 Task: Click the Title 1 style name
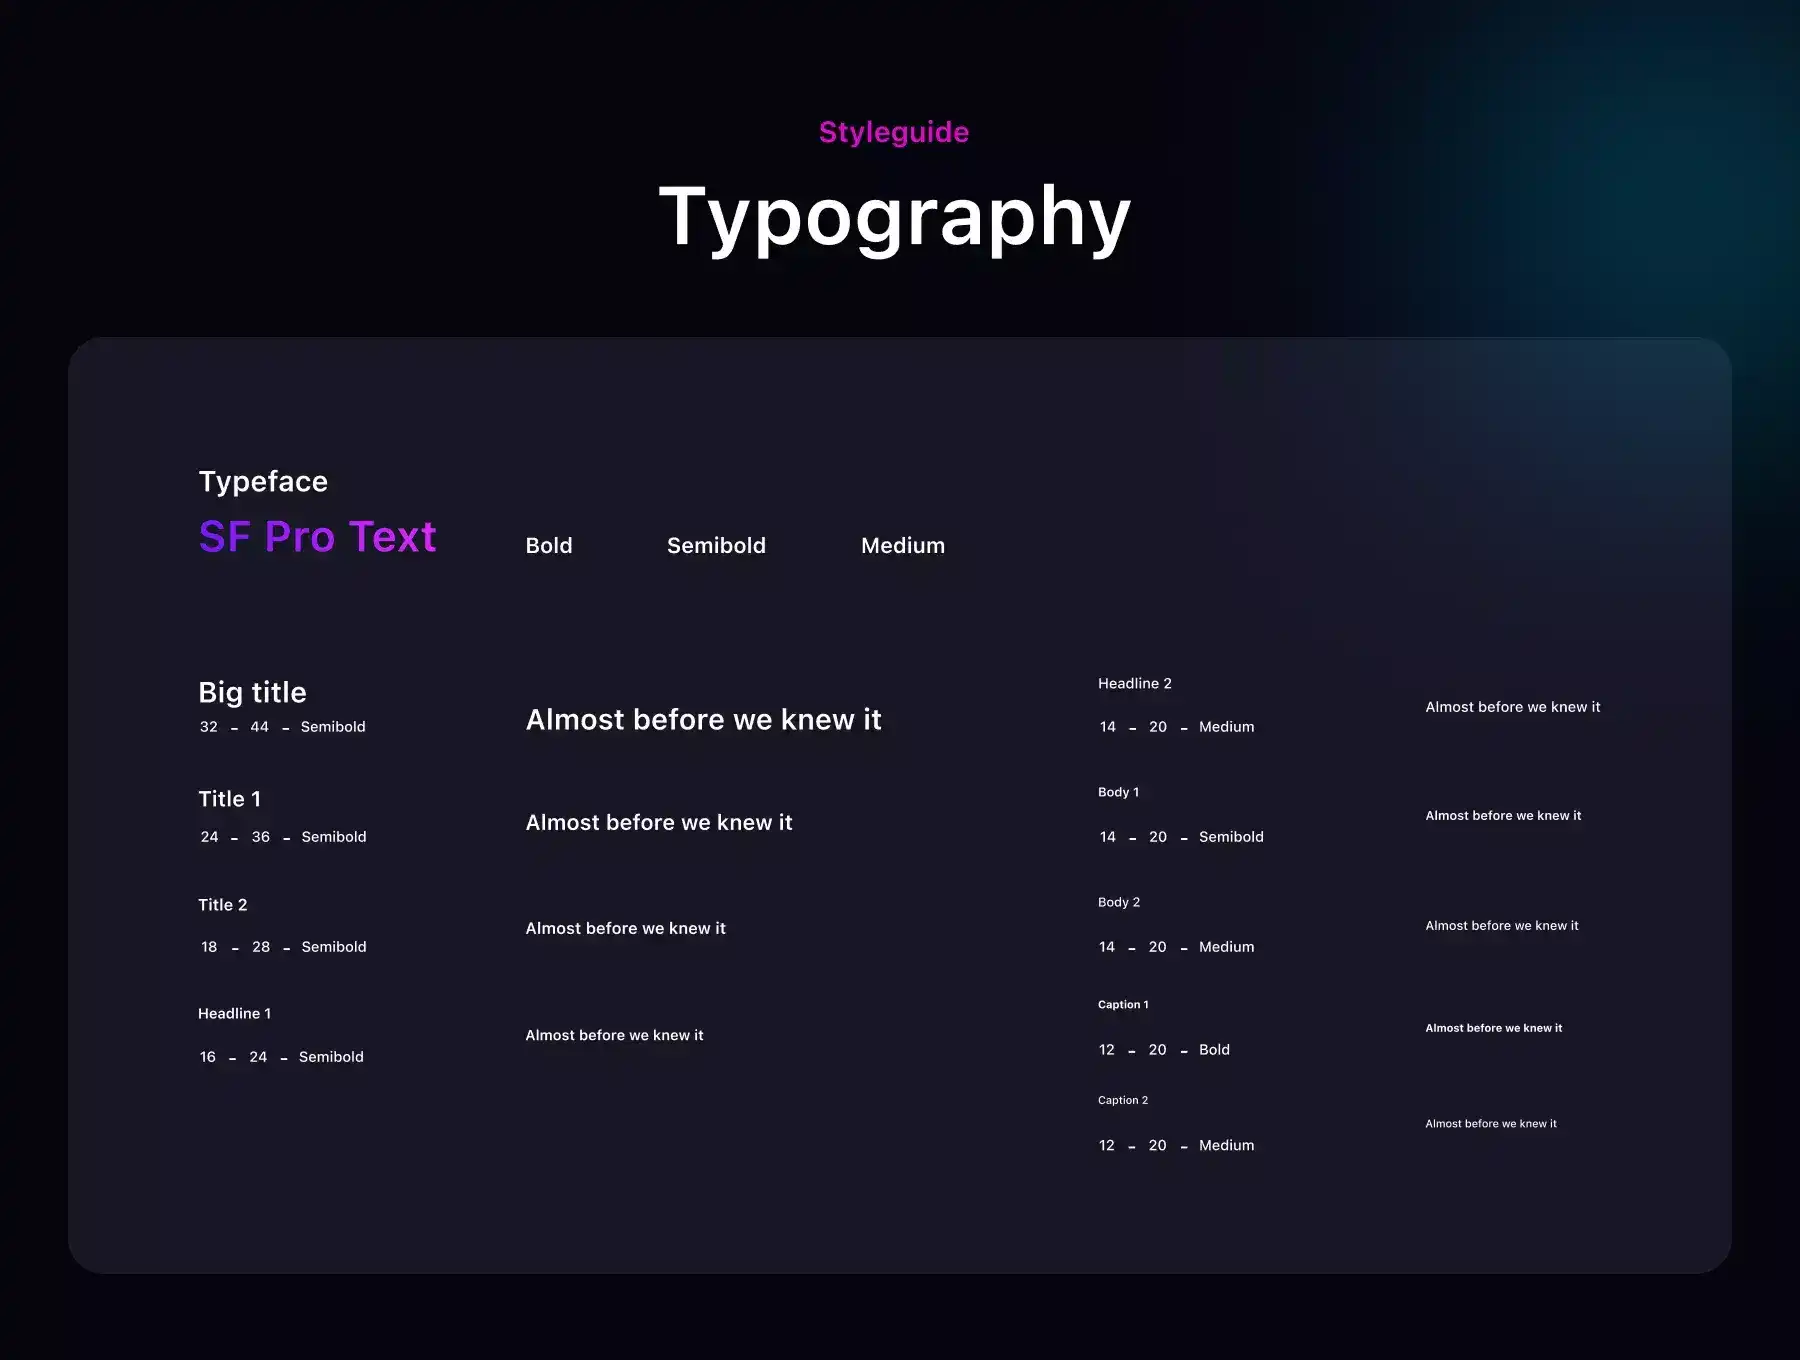click(x=229, y=799)
